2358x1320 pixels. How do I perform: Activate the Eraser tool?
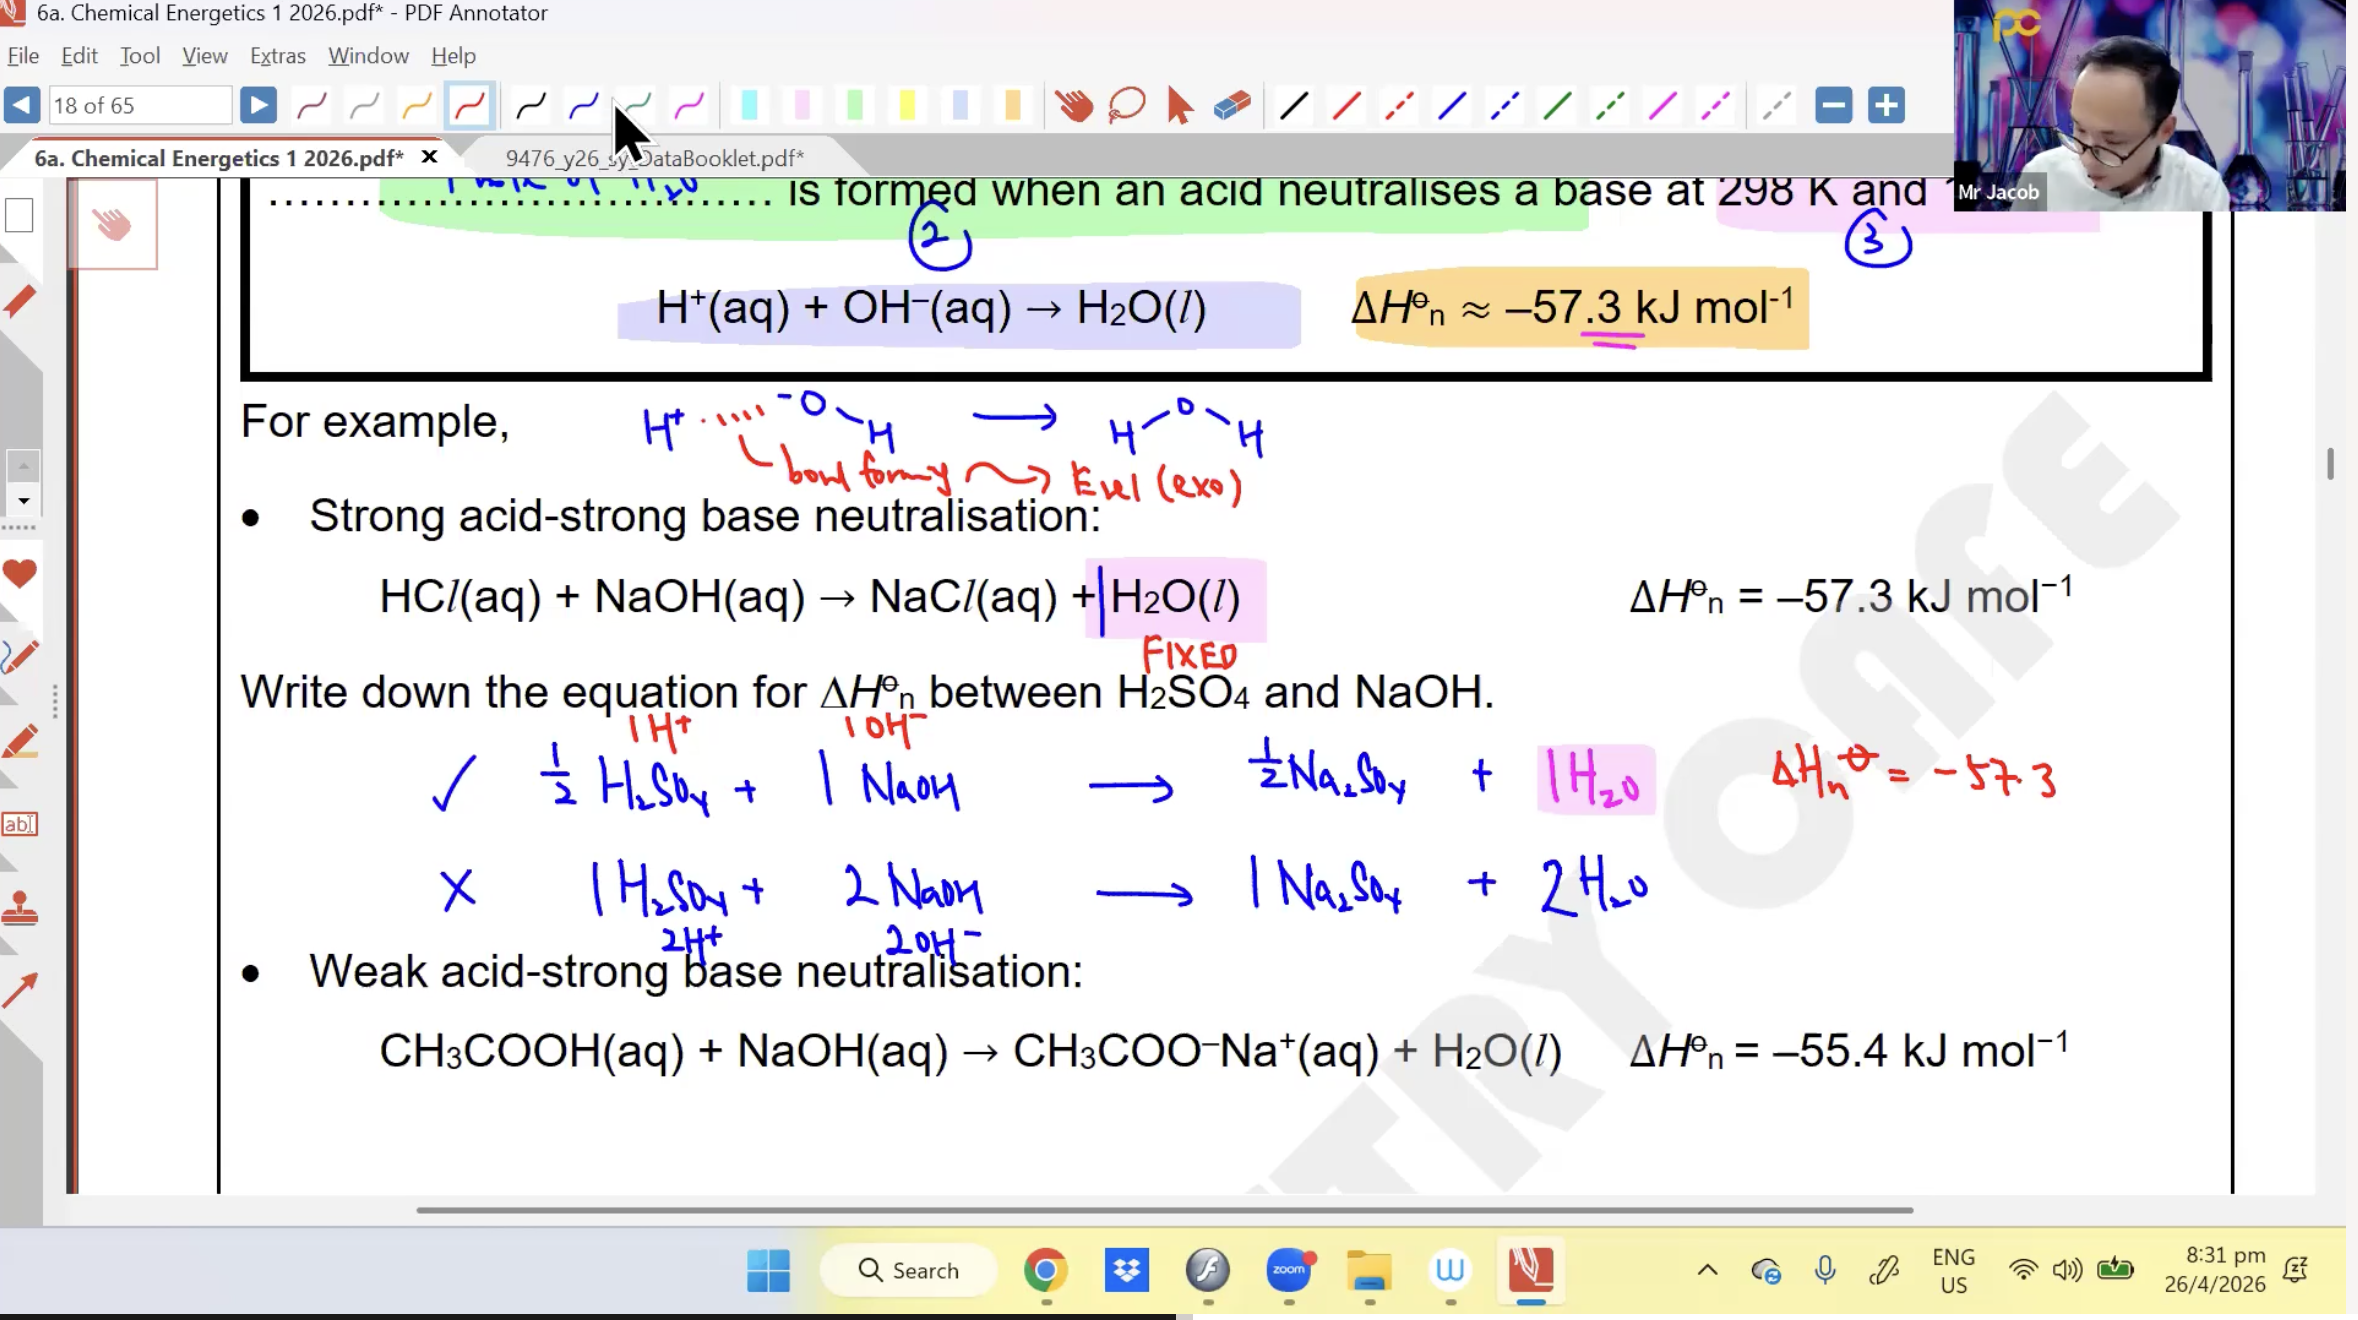[x=1232, y=105]
